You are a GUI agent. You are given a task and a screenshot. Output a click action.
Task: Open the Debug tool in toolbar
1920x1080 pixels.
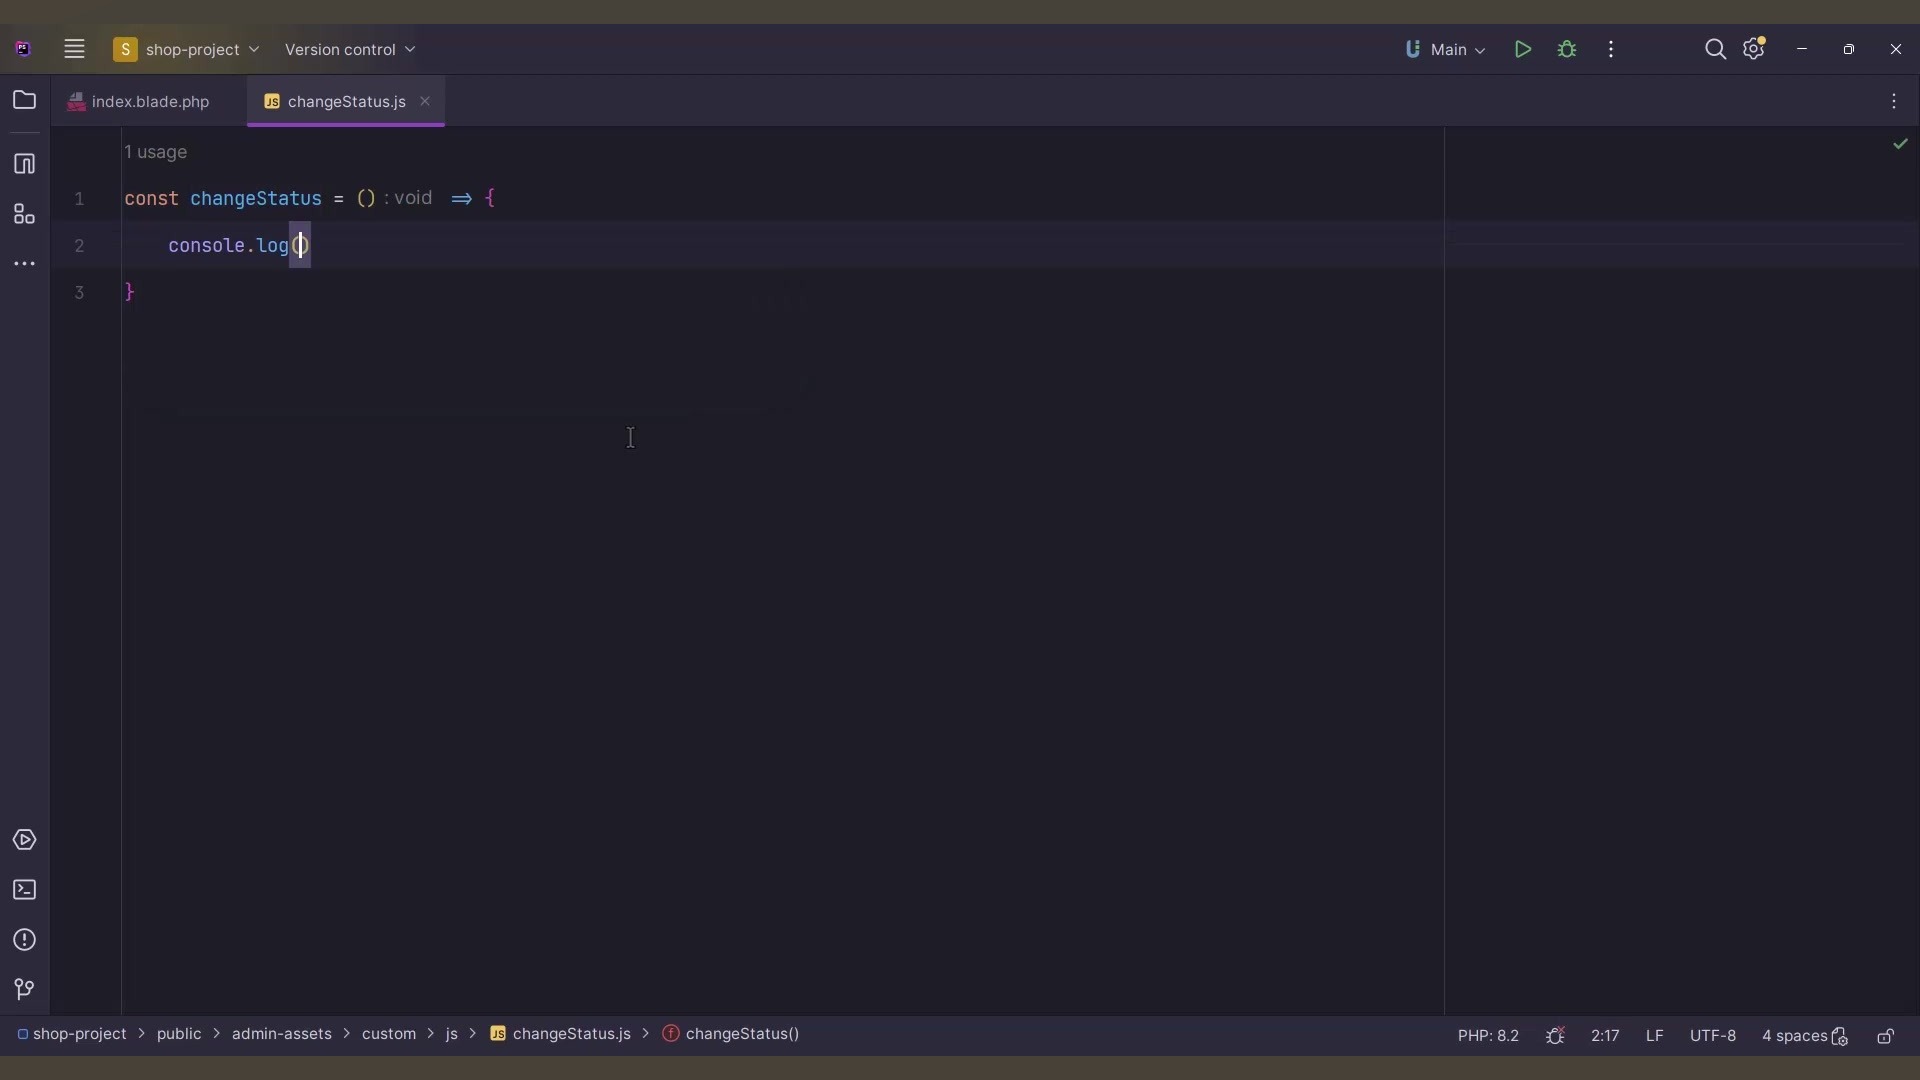click(x=1567, y=49)
